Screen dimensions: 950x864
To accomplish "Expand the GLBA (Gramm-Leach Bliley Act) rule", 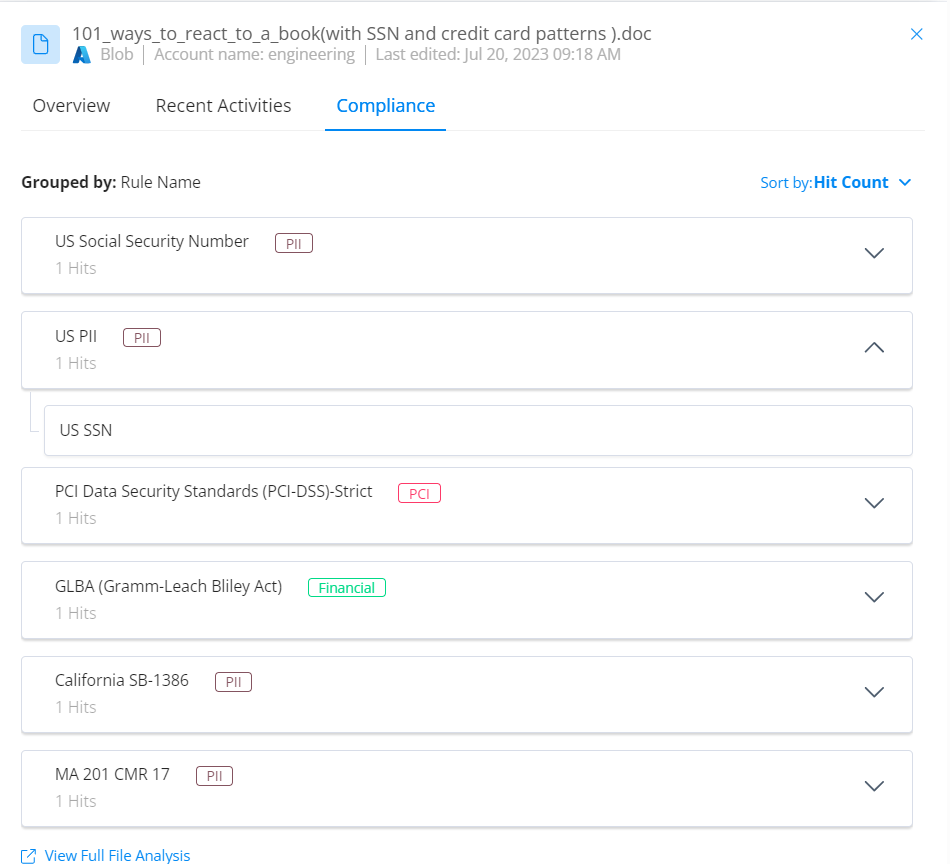I will pos(874,597).
